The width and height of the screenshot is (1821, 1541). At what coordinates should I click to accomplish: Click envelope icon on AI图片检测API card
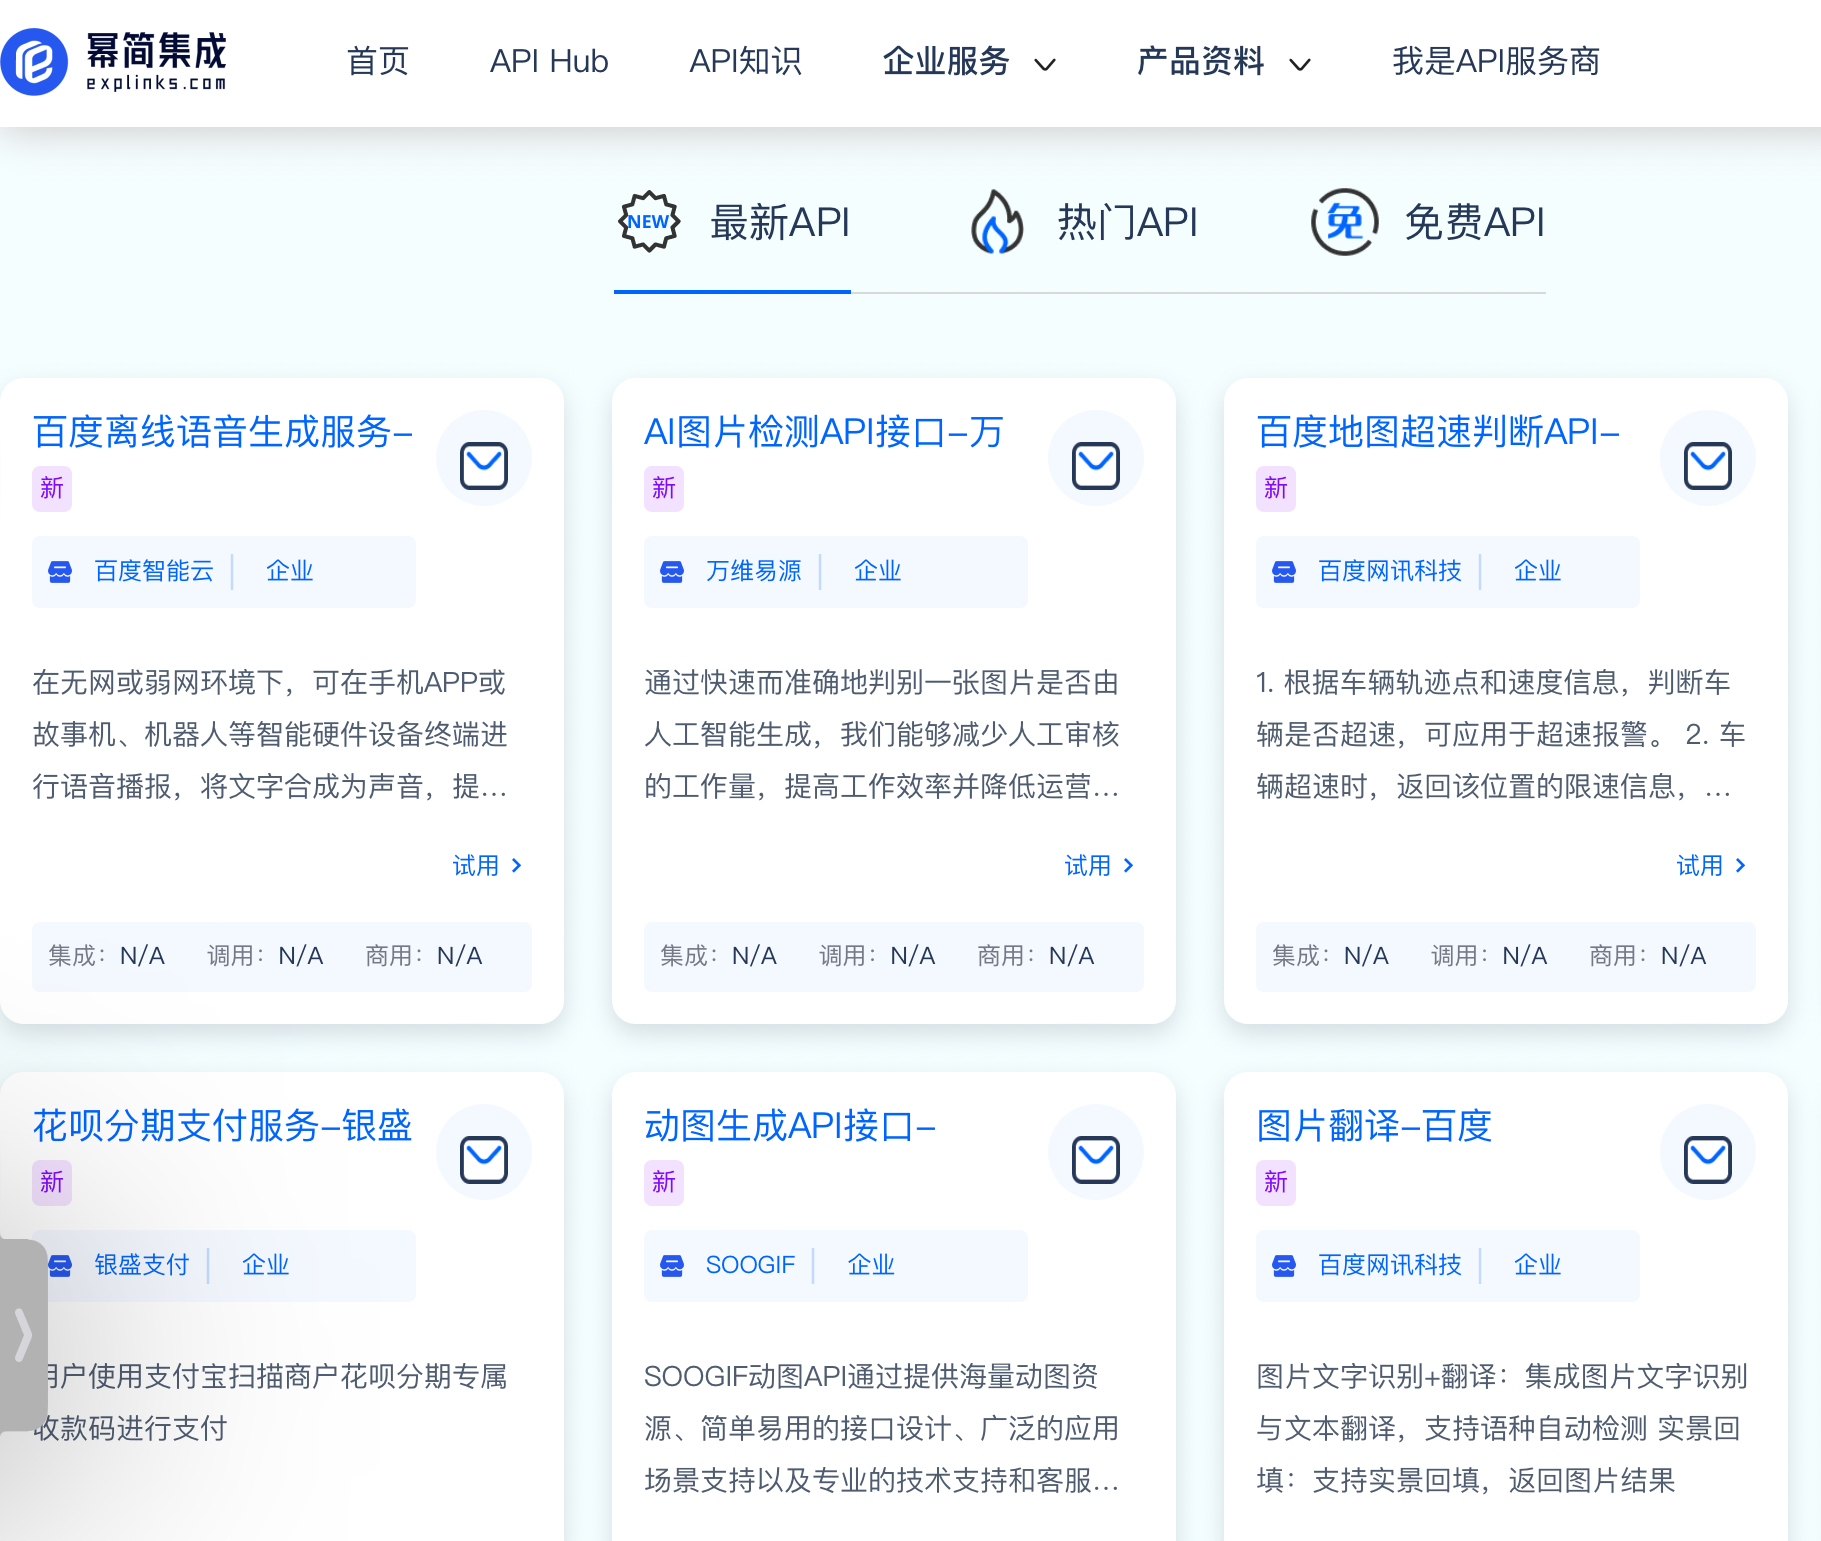click(x=1096, y=459)
